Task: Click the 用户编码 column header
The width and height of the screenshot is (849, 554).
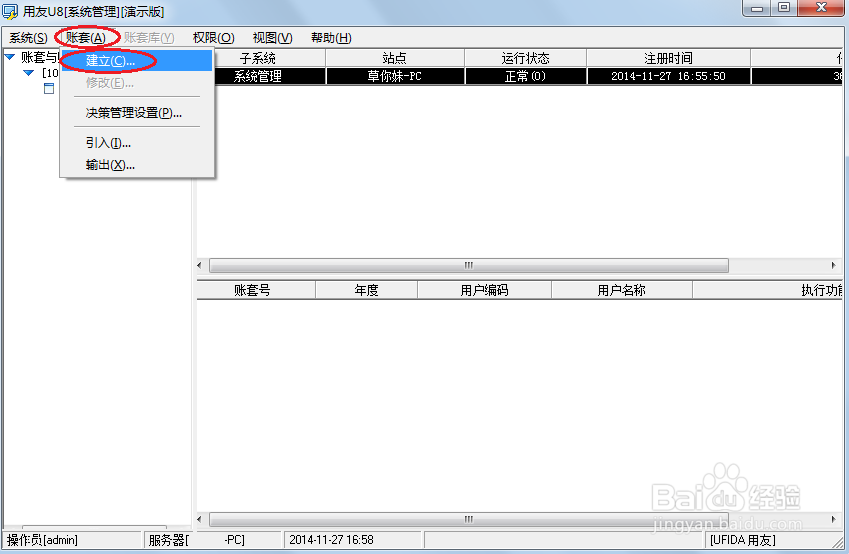Action: 484,290
